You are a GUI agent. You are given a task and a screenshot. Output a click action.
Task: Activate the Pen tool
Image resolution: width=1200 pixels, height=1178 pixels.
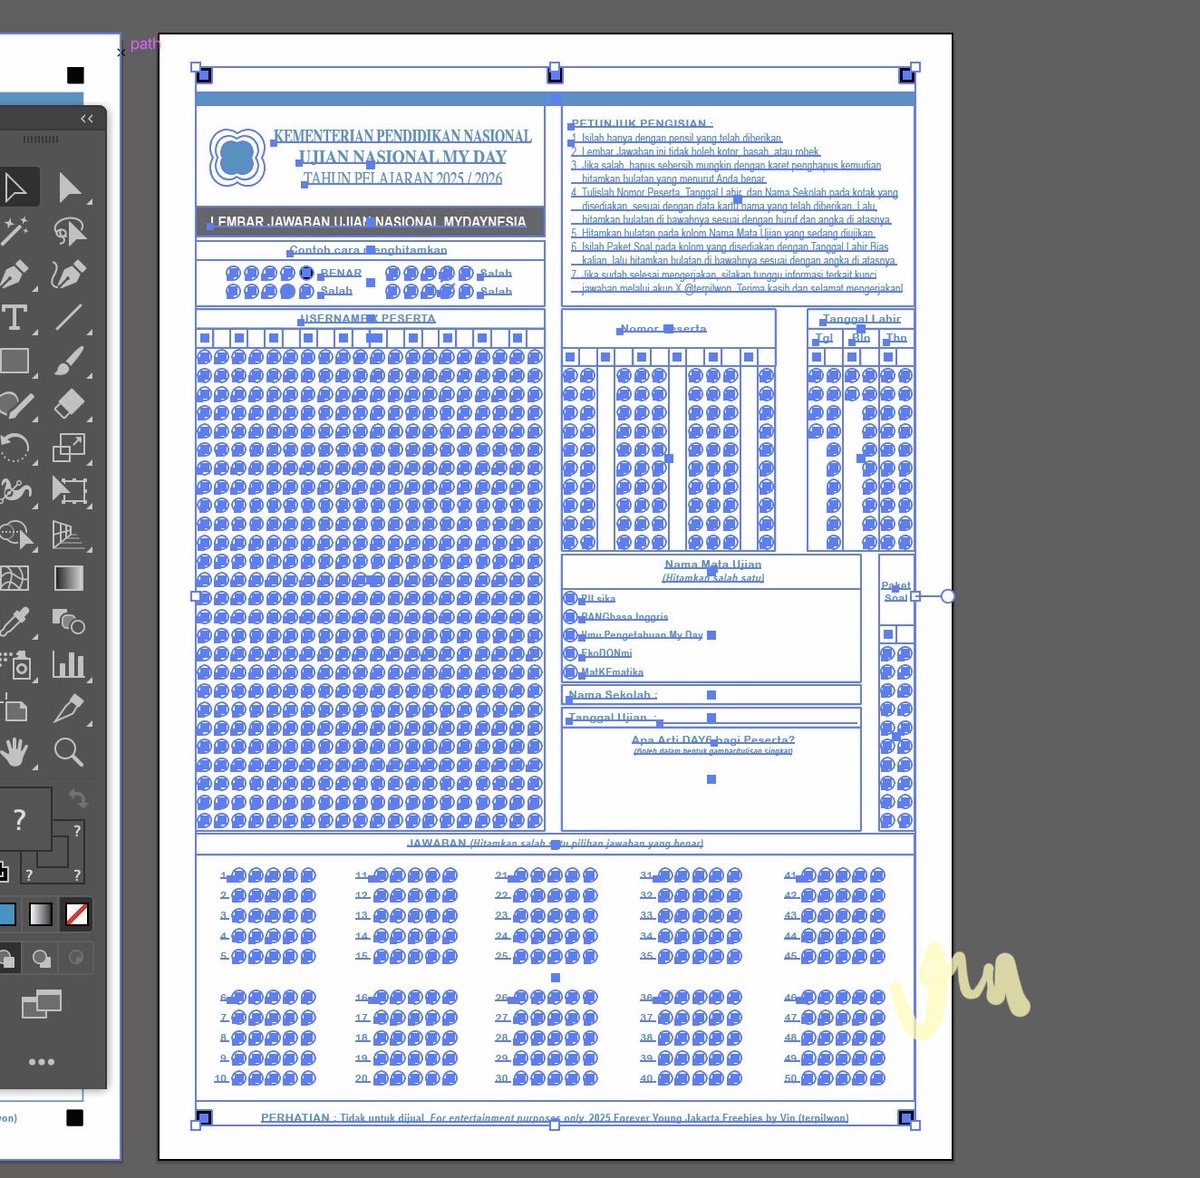14,274
